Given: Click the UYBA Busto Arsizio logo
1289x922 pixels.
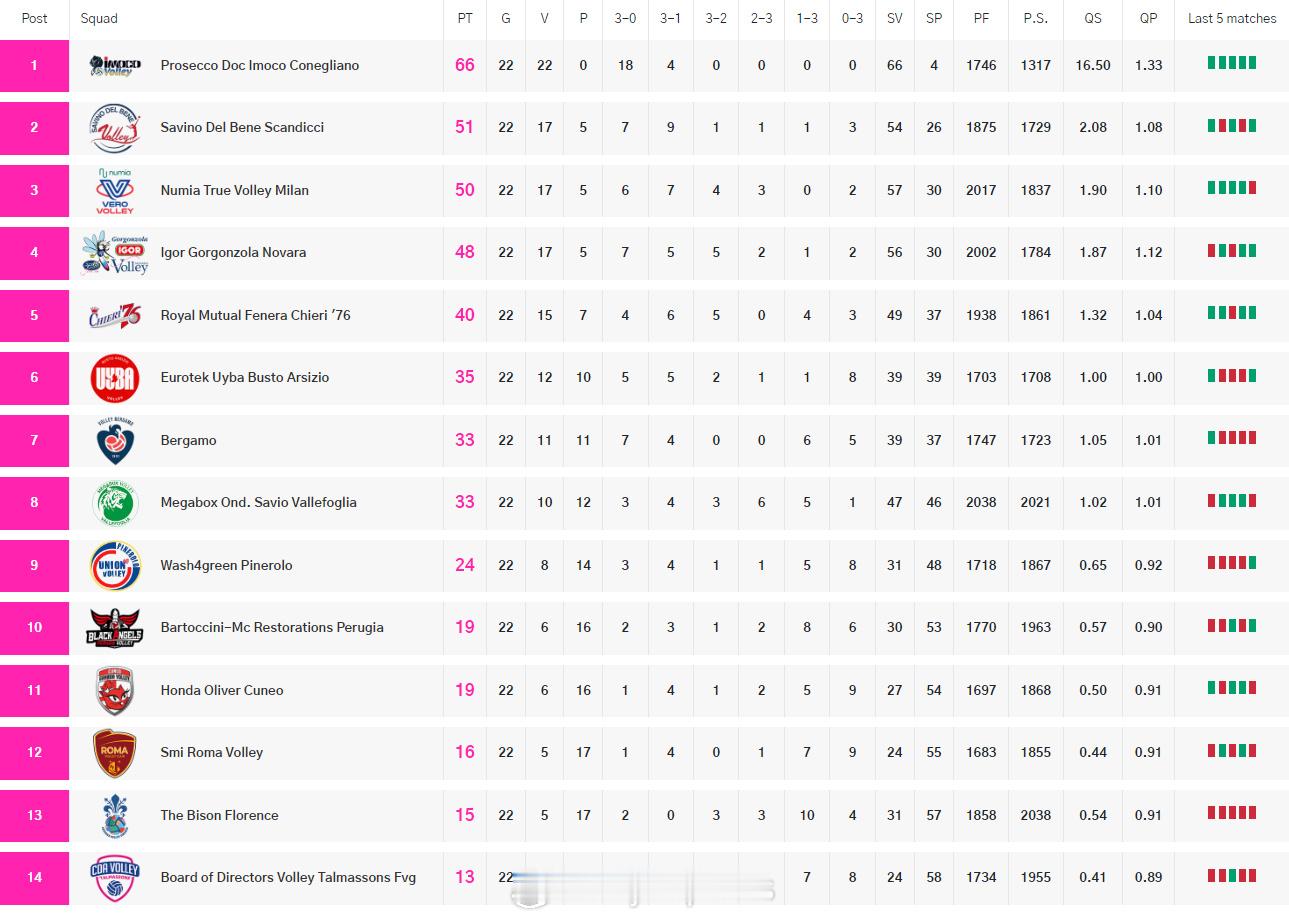Looking at the screenshot, I should click(x=115, y=378).
